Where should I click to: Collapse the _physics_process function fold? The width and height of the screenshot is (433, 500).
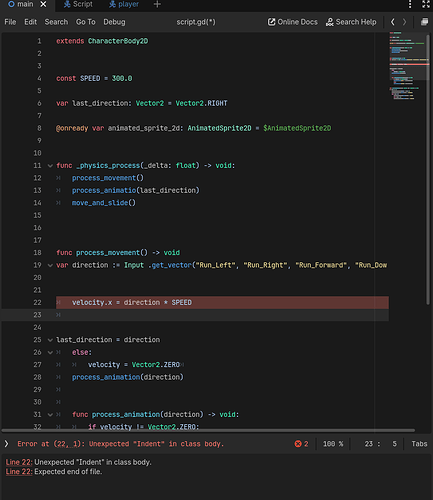click(50, 166)
